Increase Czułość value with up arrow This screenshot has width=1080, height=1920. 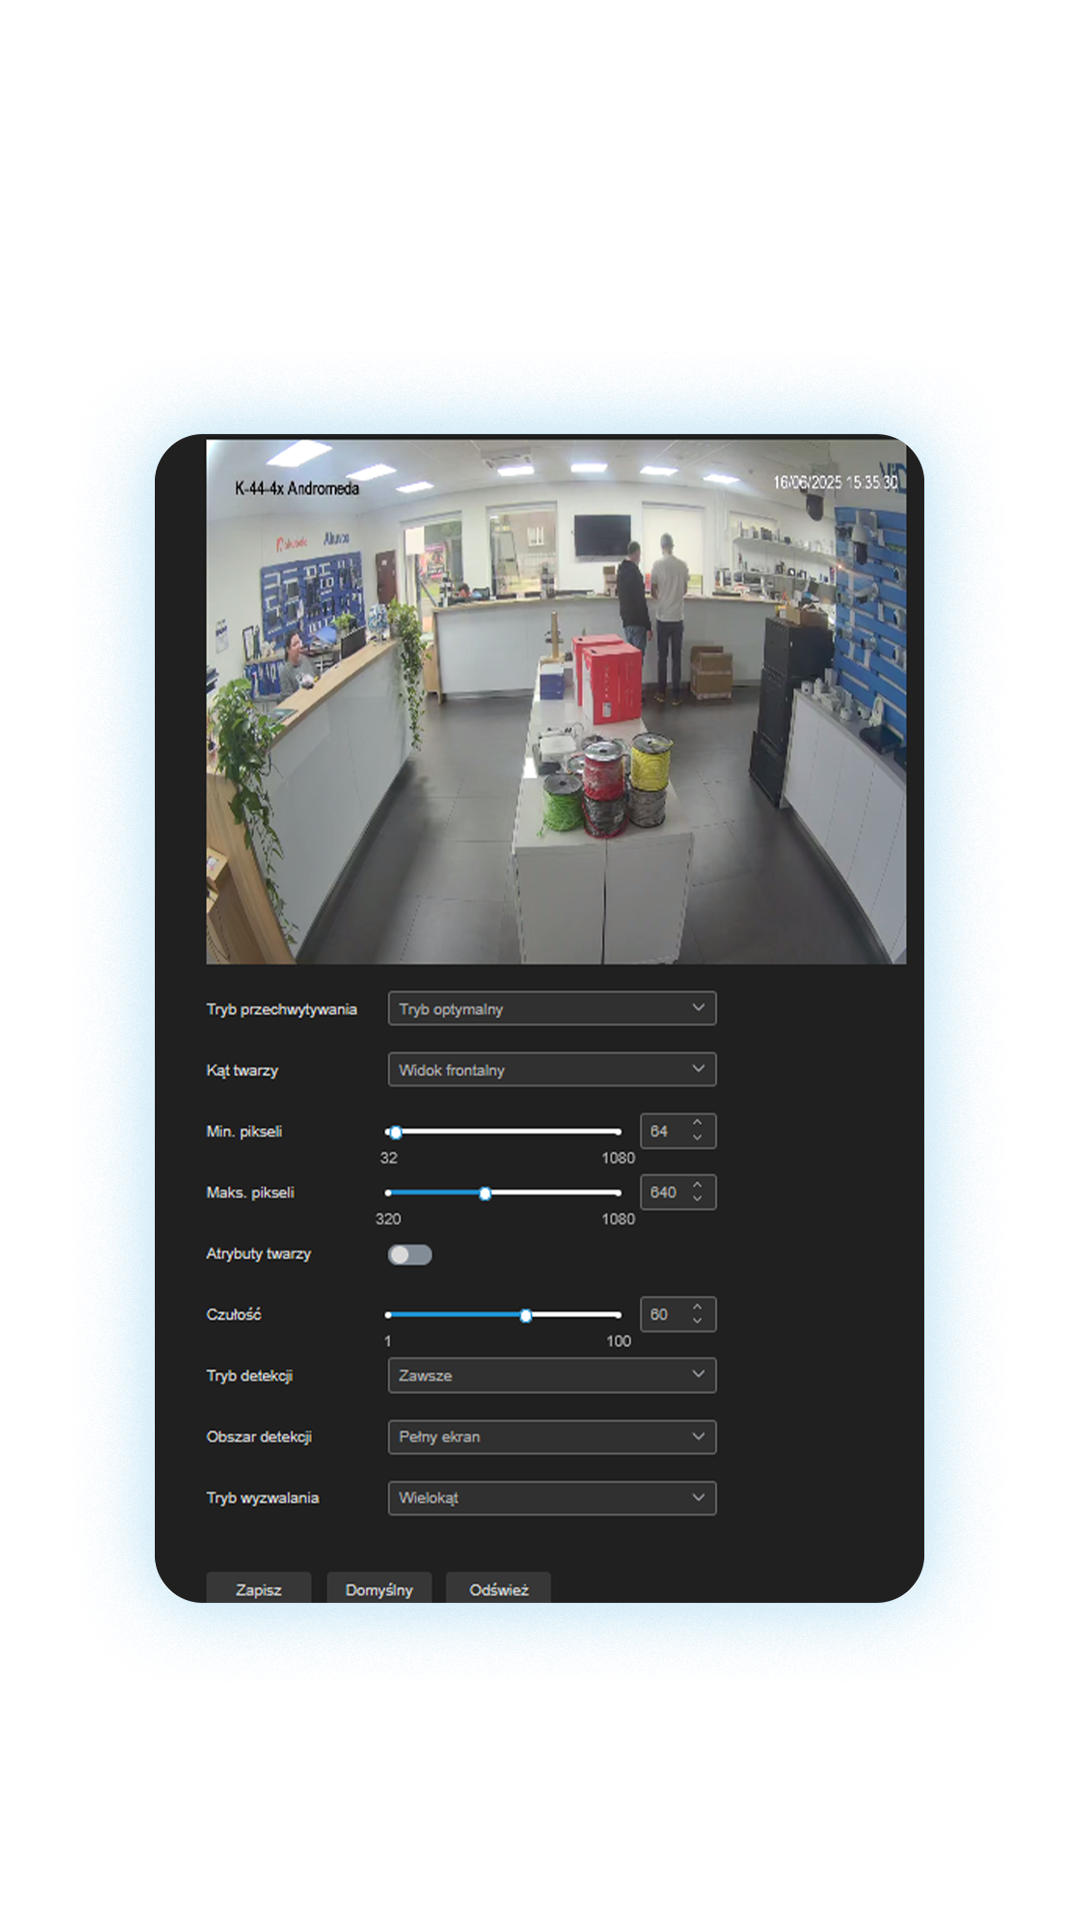pos(697,1307)
